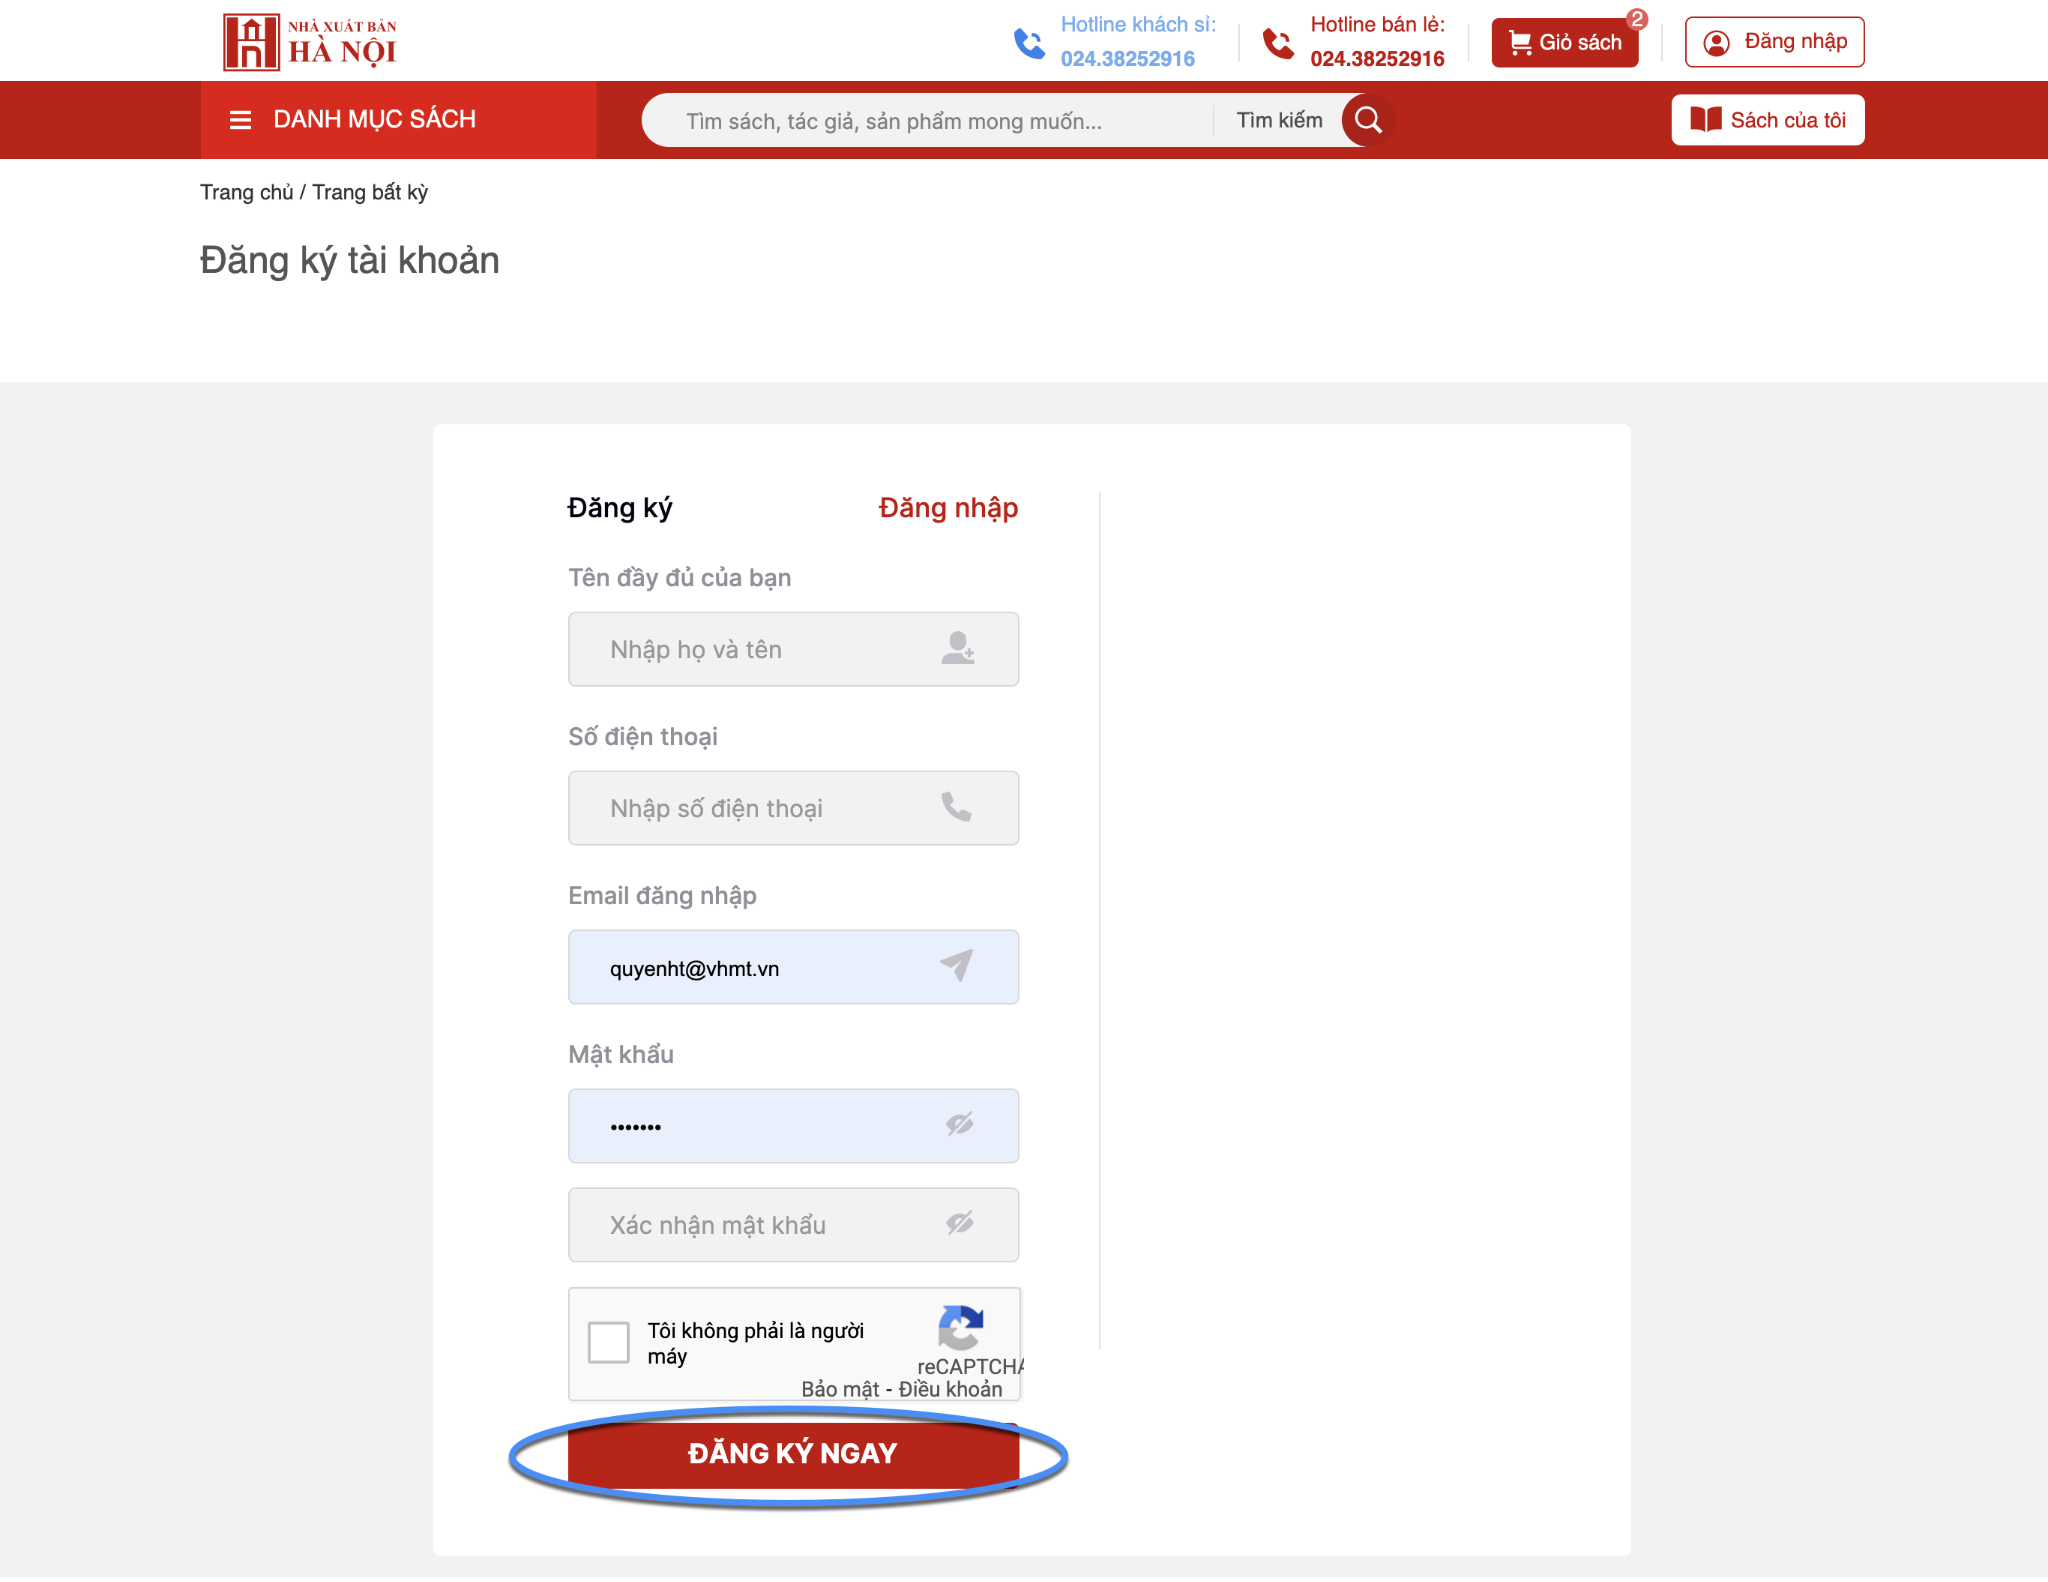The width and height of the screenshot is (2048, 1582).
Task: Go to Trang chủ breadcrumb link
Action: (246, 192)
